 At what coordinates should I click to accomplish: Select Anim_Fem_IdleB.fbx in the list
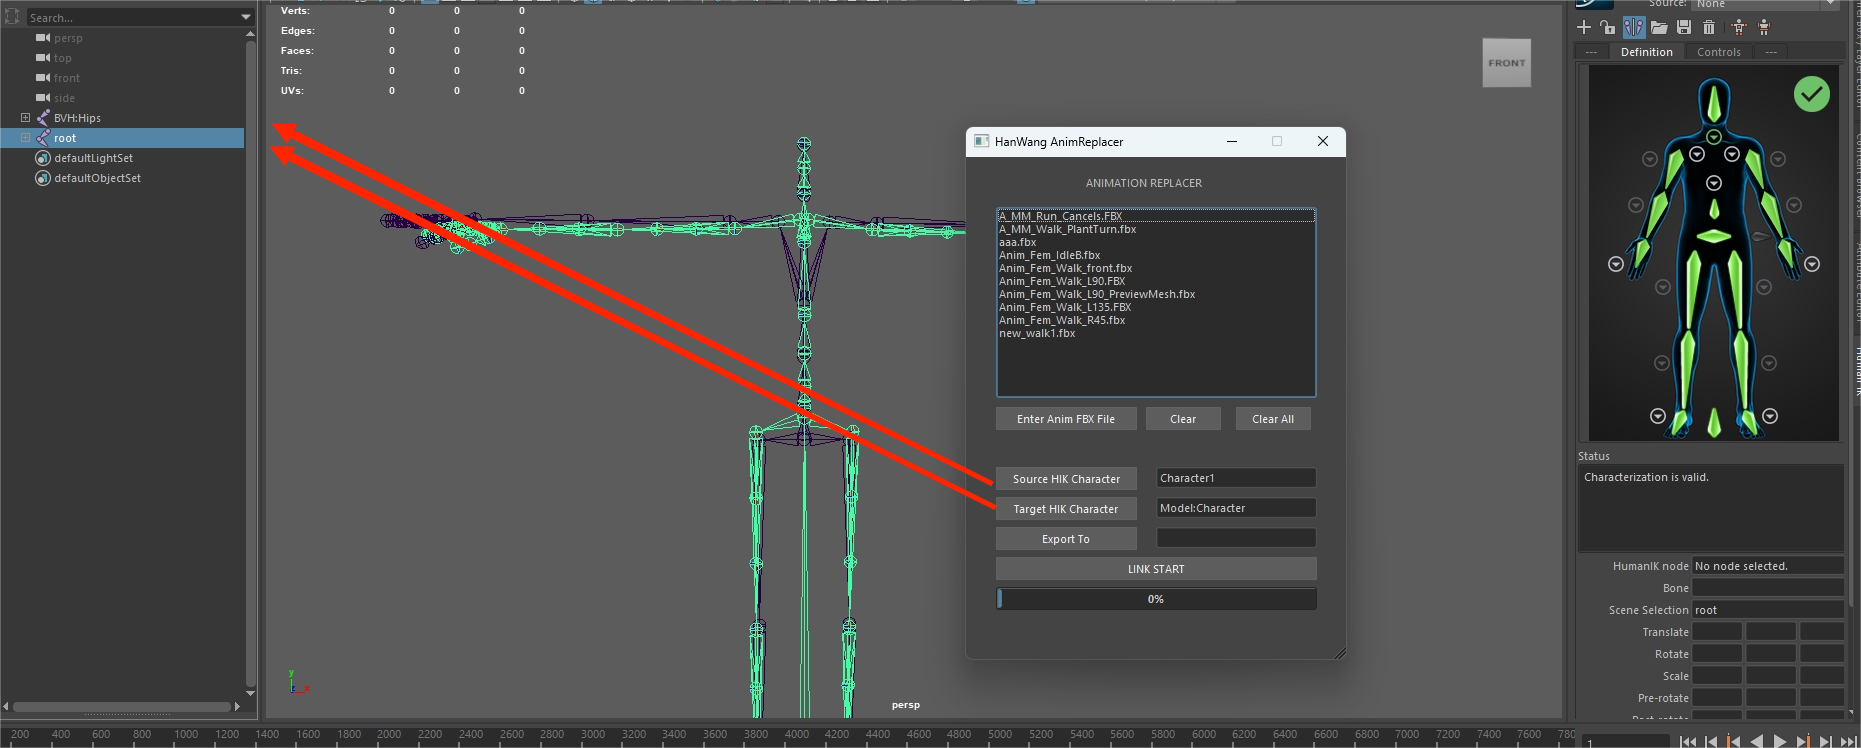(1156, 255)
